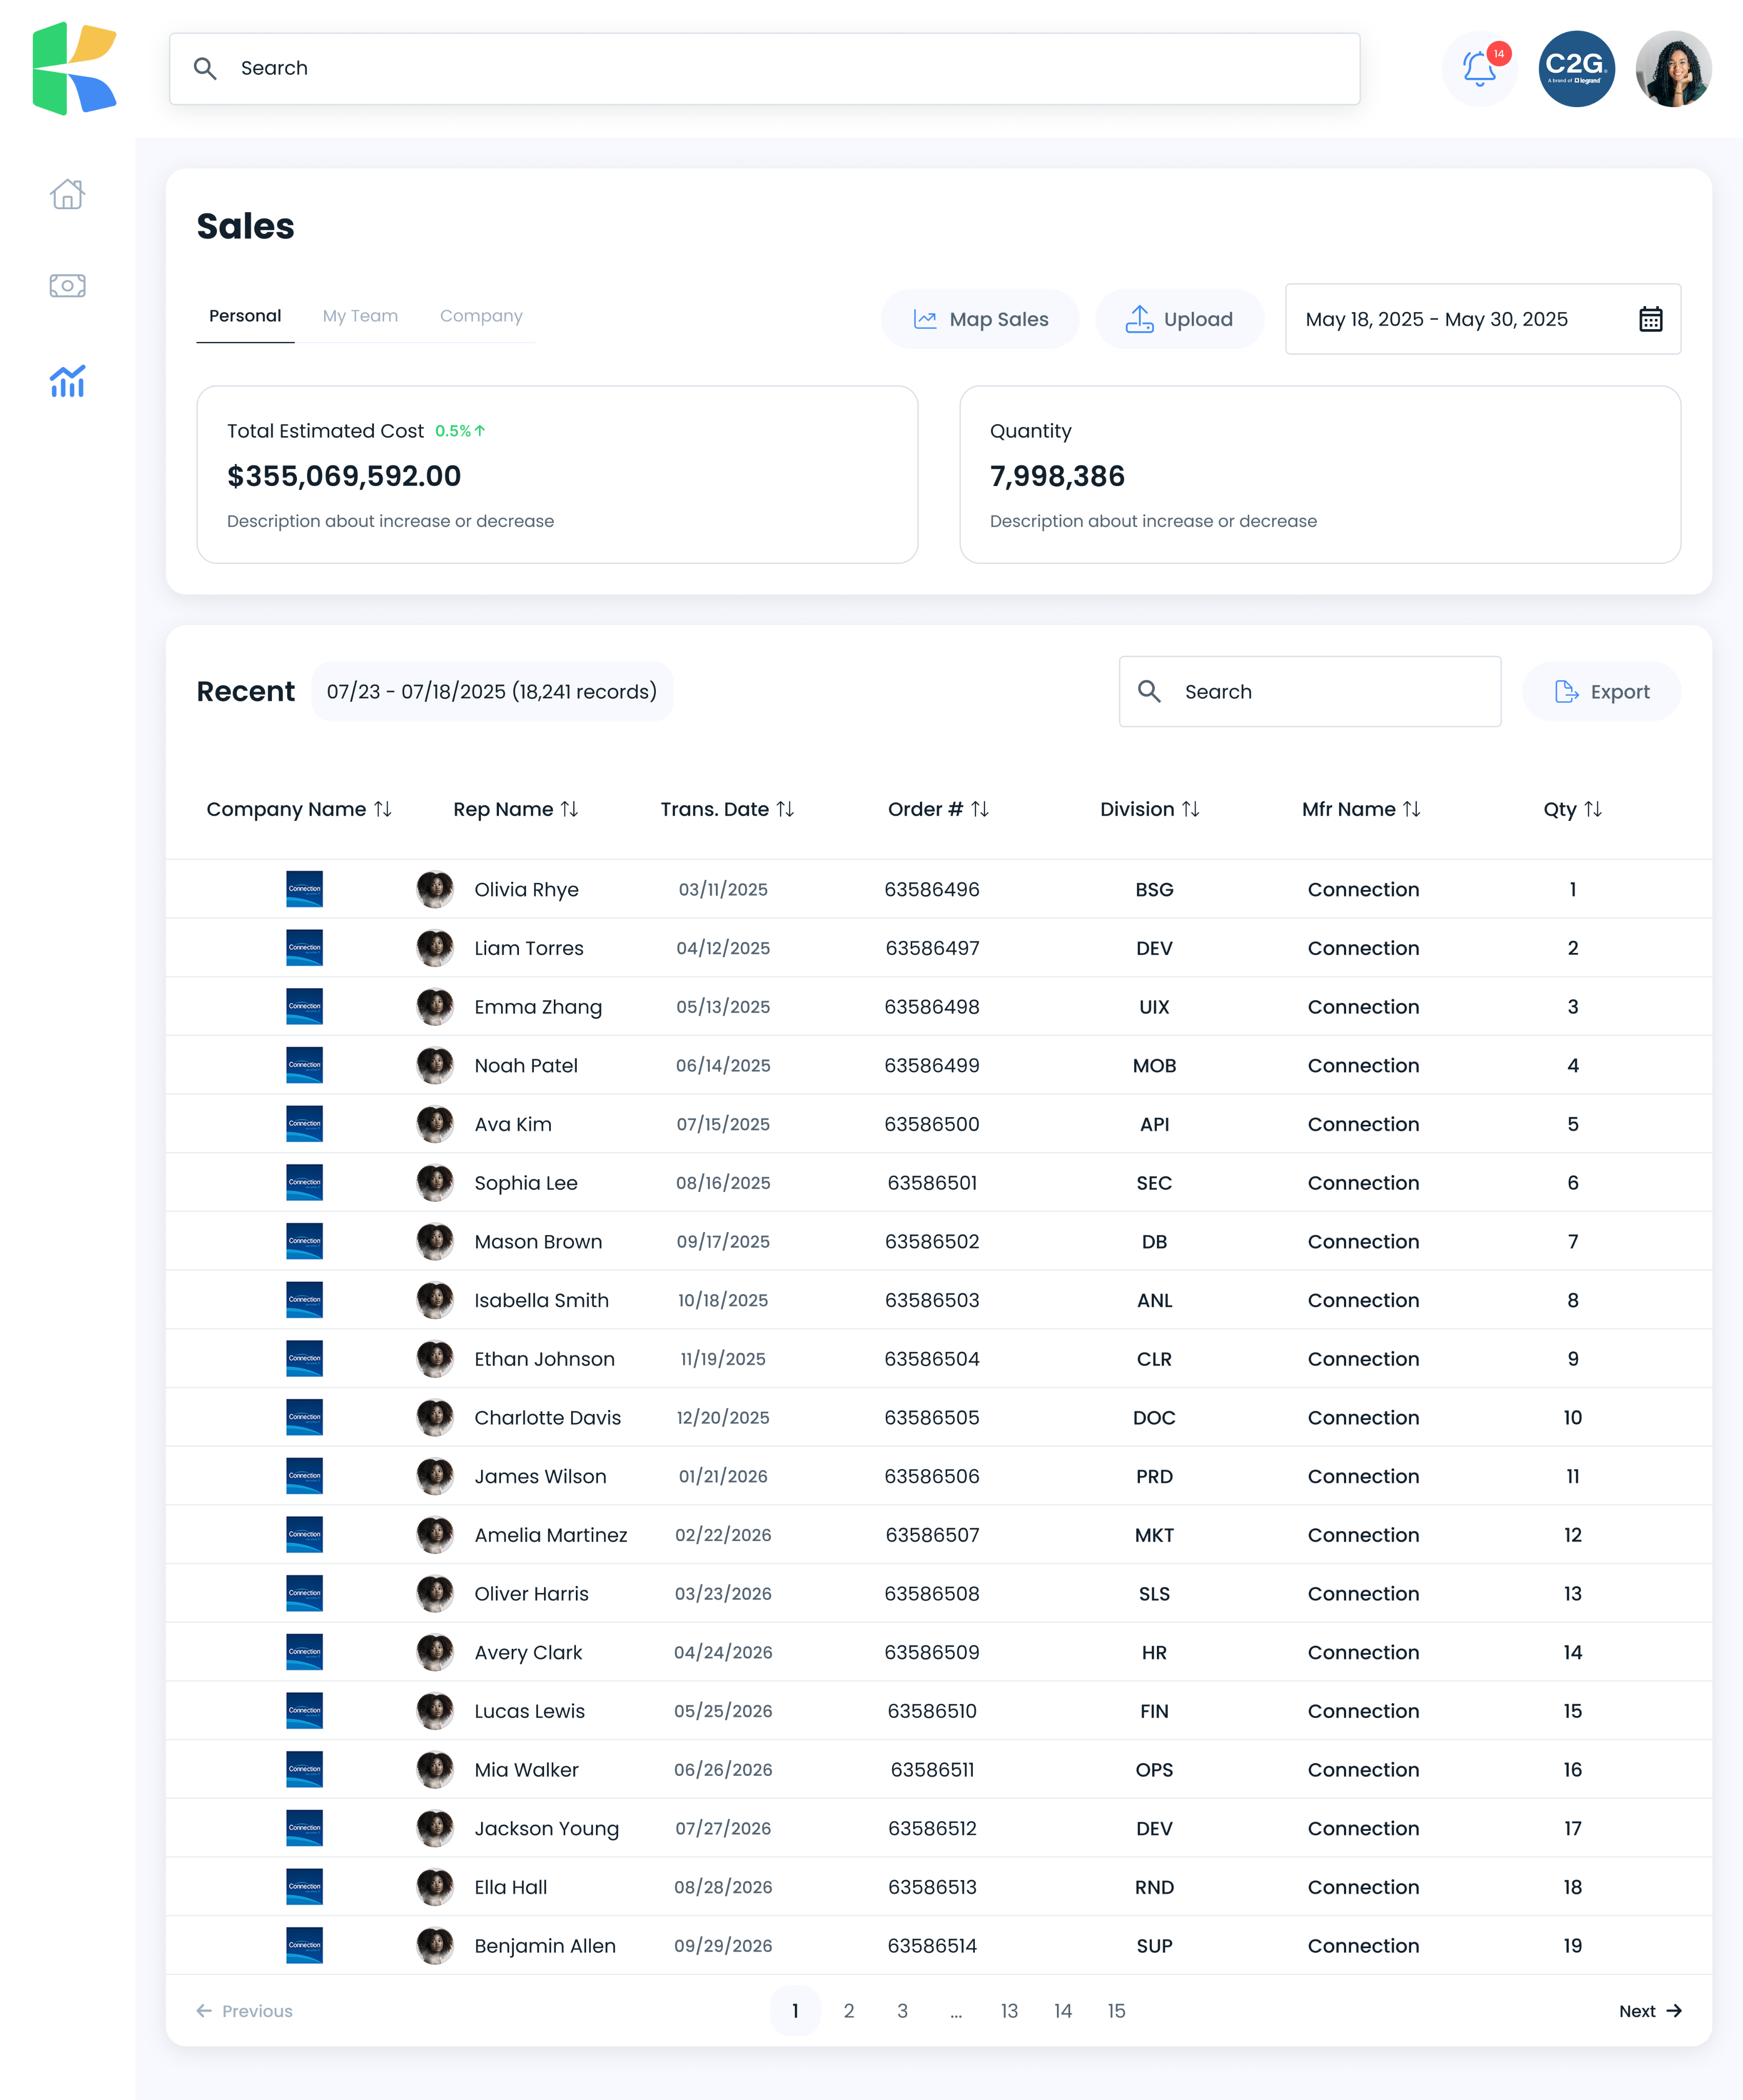The height and width of the screenshot is (2100, 1743).
Task: Open the 07/23 - 07/18/2025 records filter pill
Action: click(492, 691)
